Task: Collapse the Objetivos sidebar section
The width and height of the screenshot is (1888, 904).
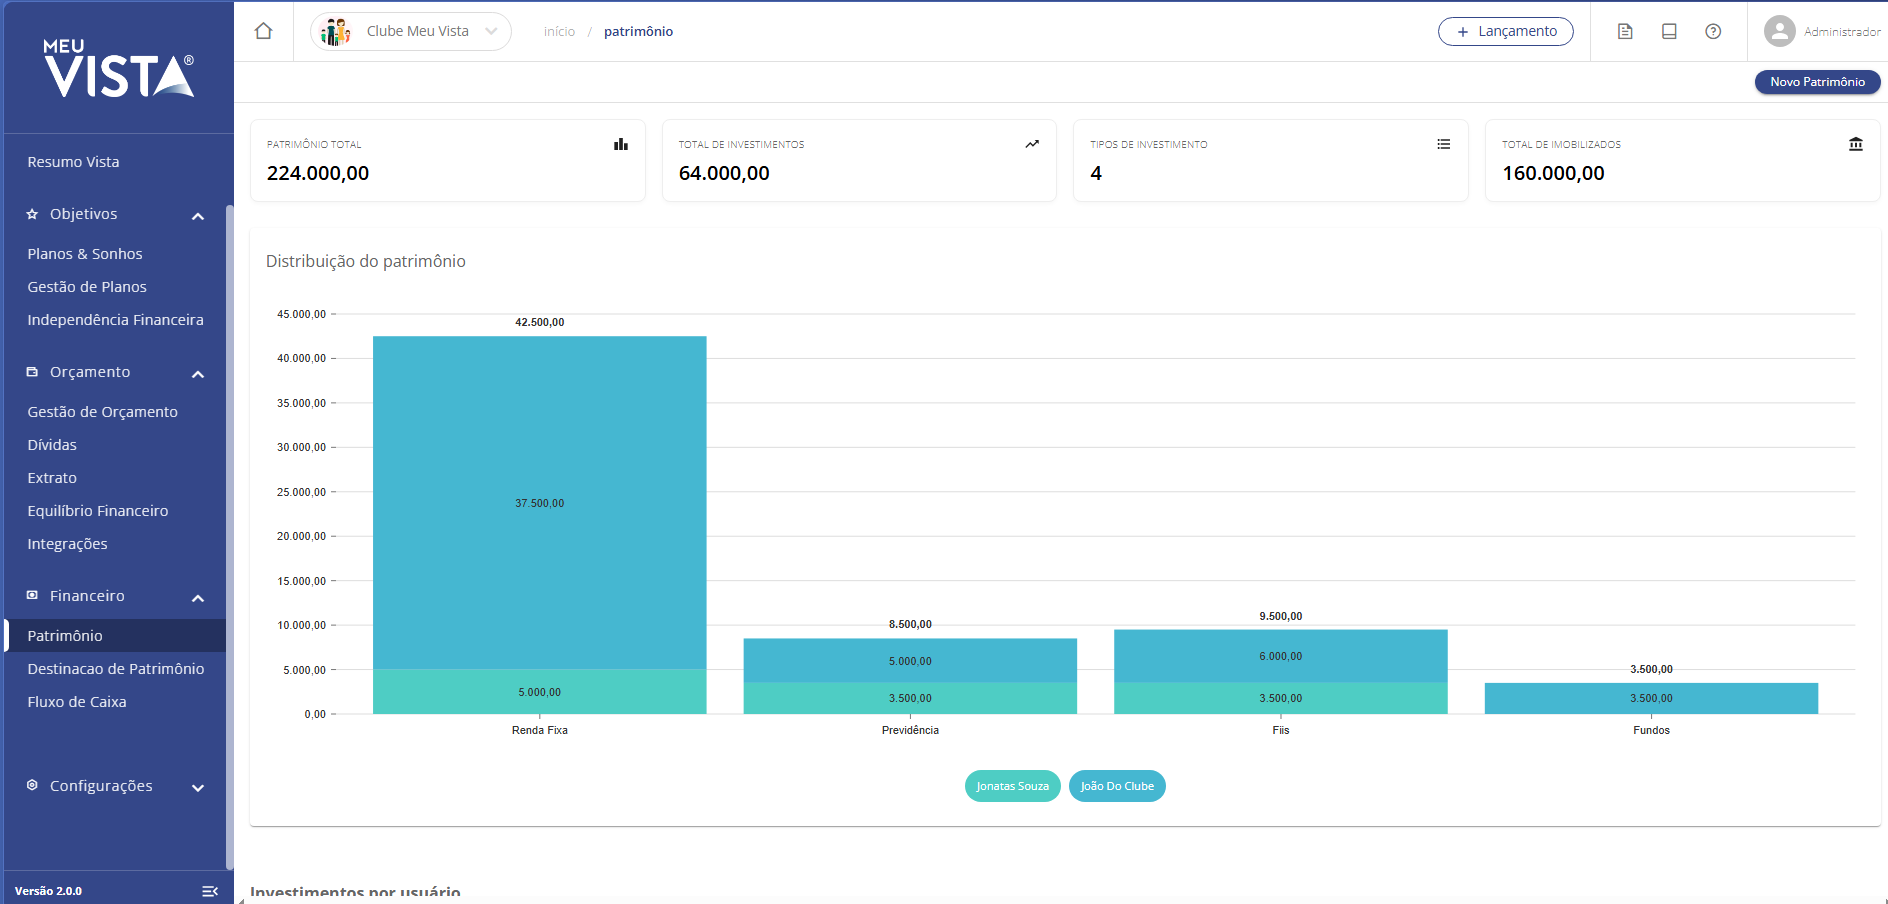Action: 198,215
